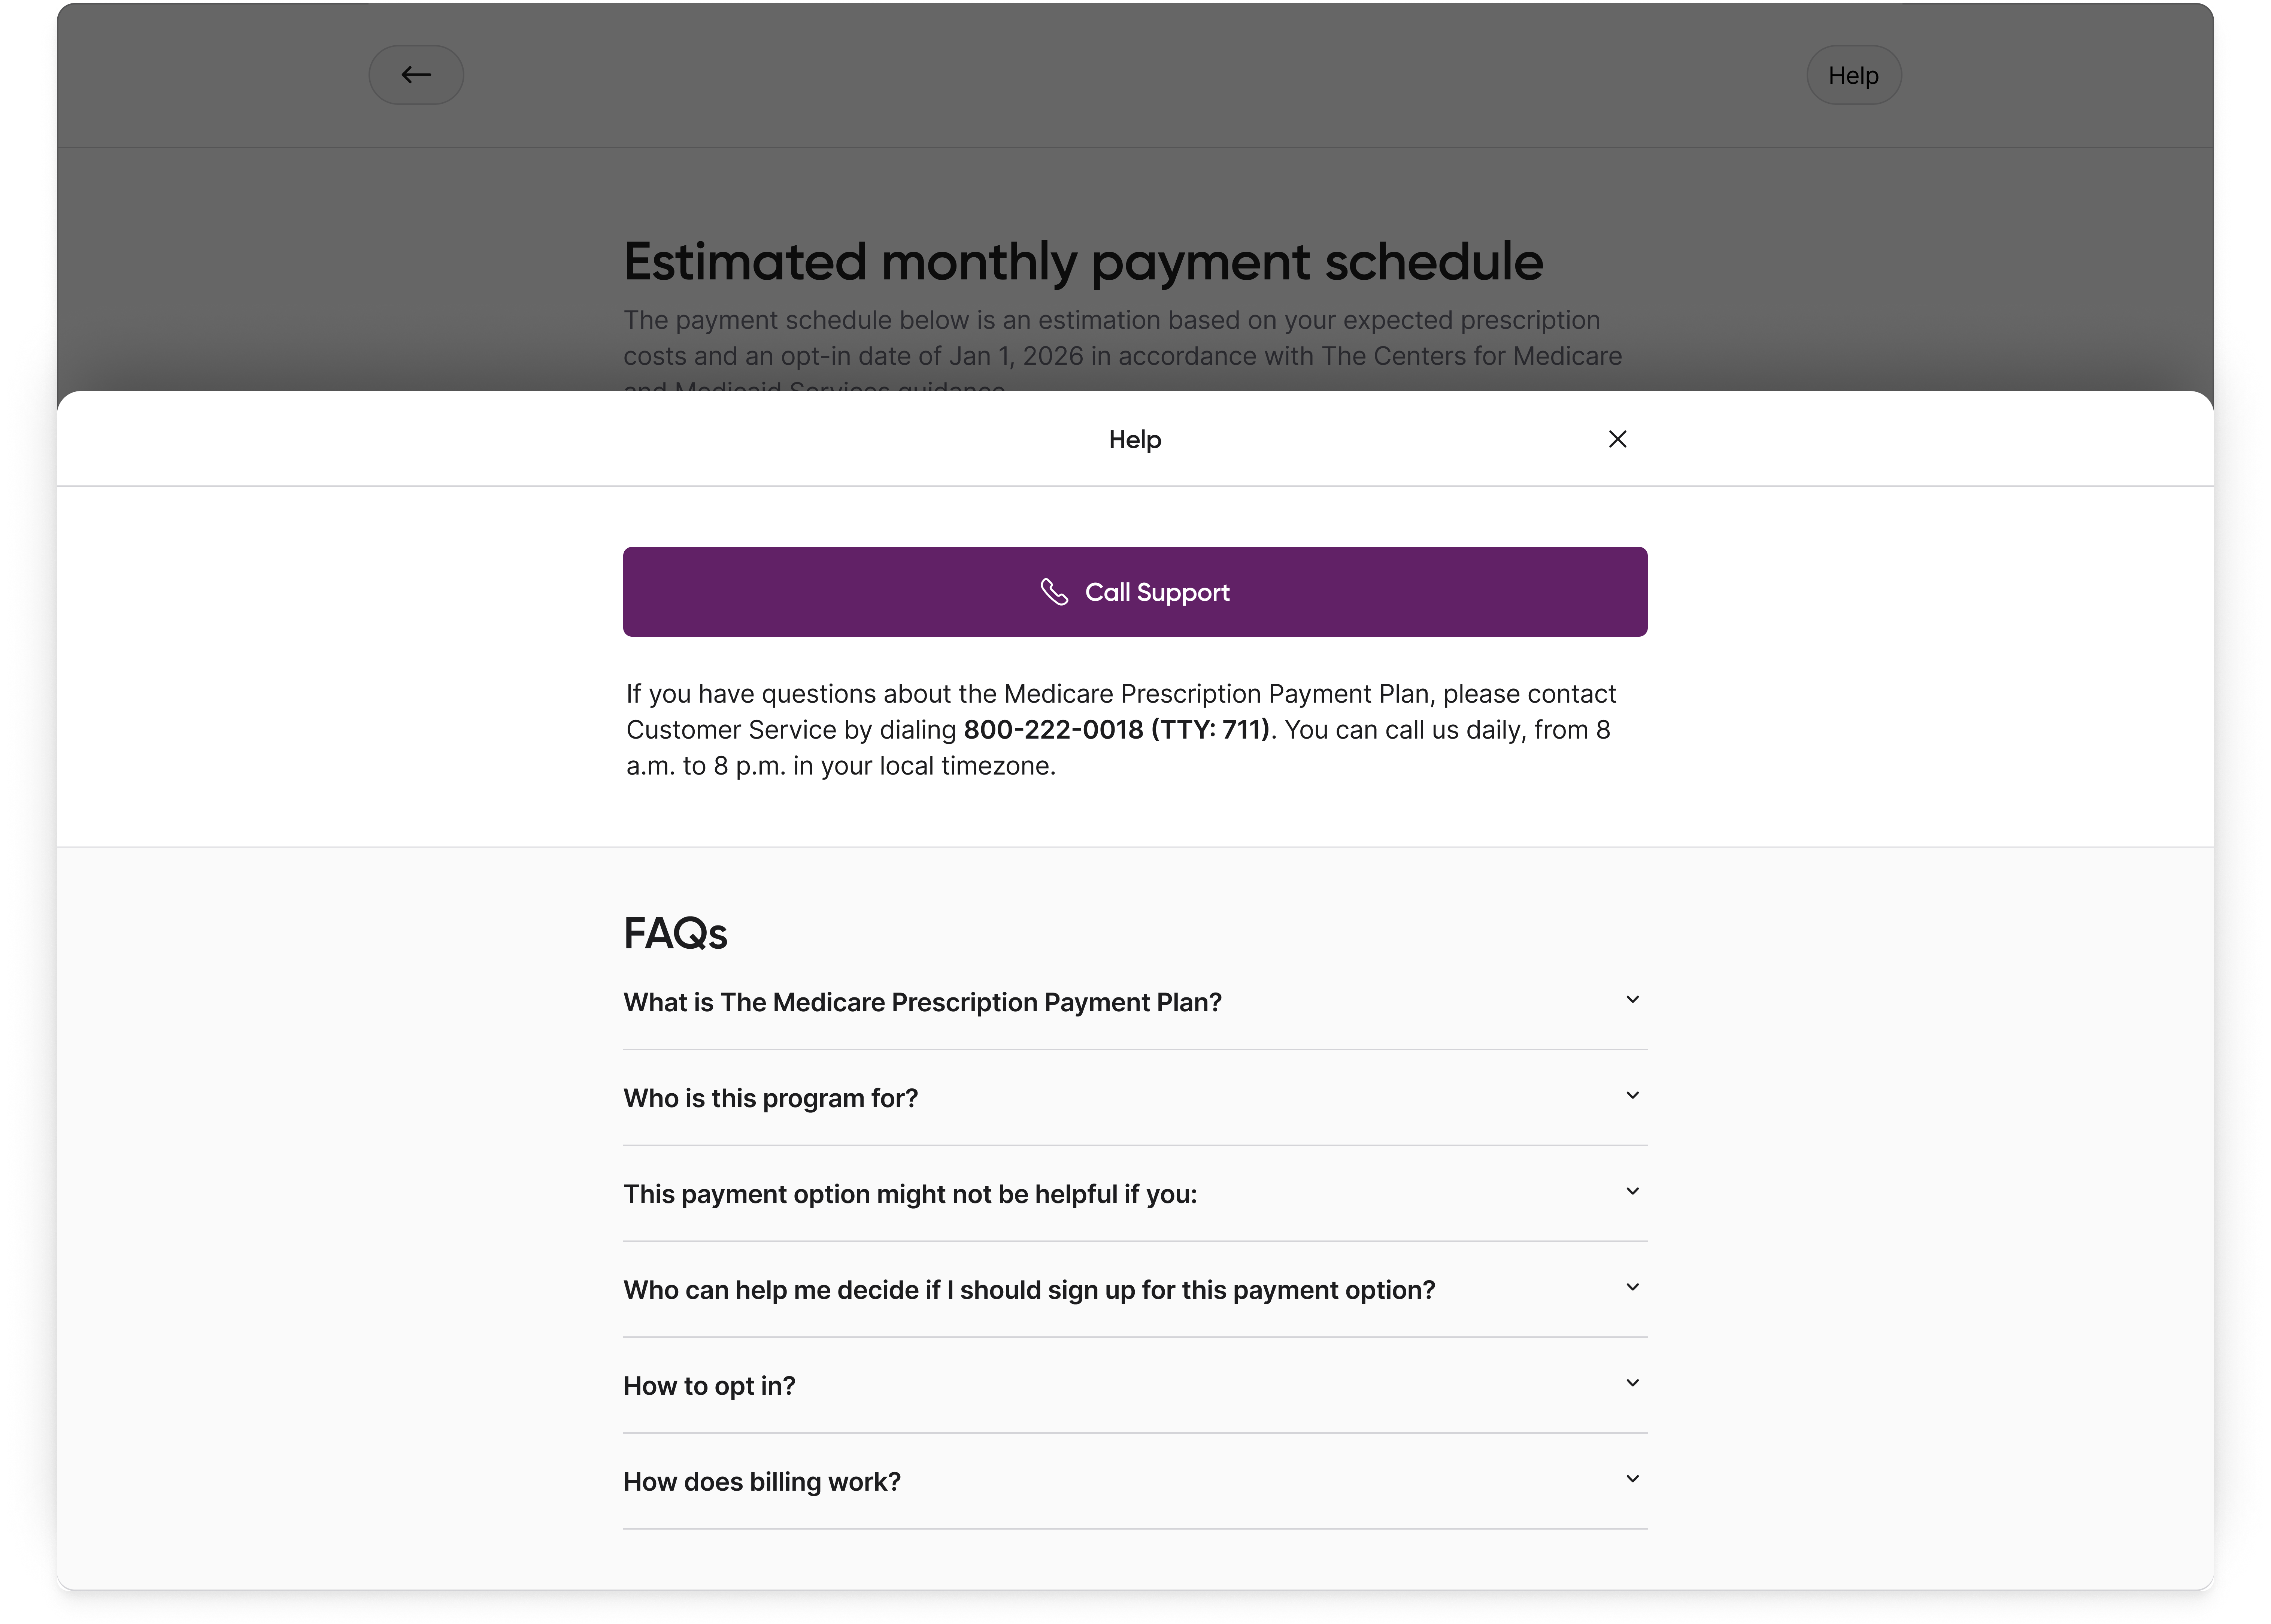Click the chevron next to 'How does billing work?'
This screenshot has width=2271, height=1624.
(x=1633, y=1479)
